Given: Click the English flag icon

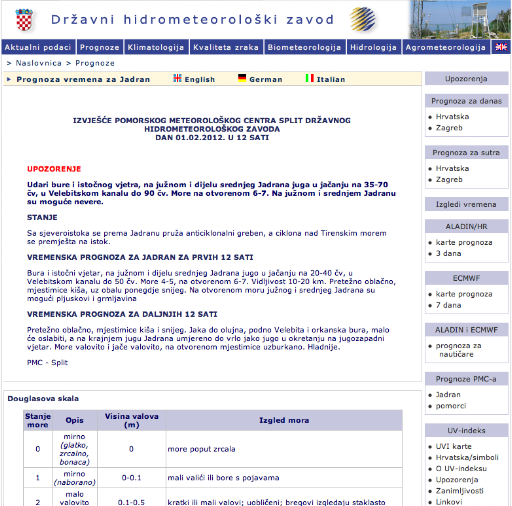Looking at the screenshot, I should coord(177,78).
